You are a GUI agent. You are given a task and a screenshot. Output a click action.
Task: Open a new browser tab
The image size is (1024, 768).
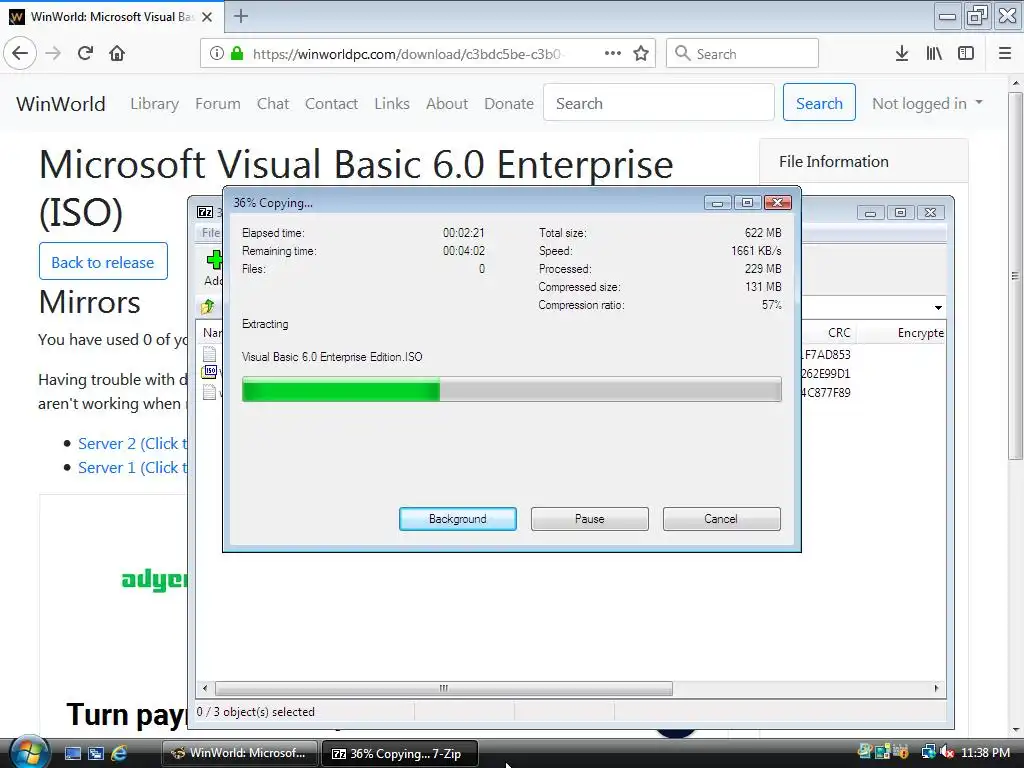240,16
